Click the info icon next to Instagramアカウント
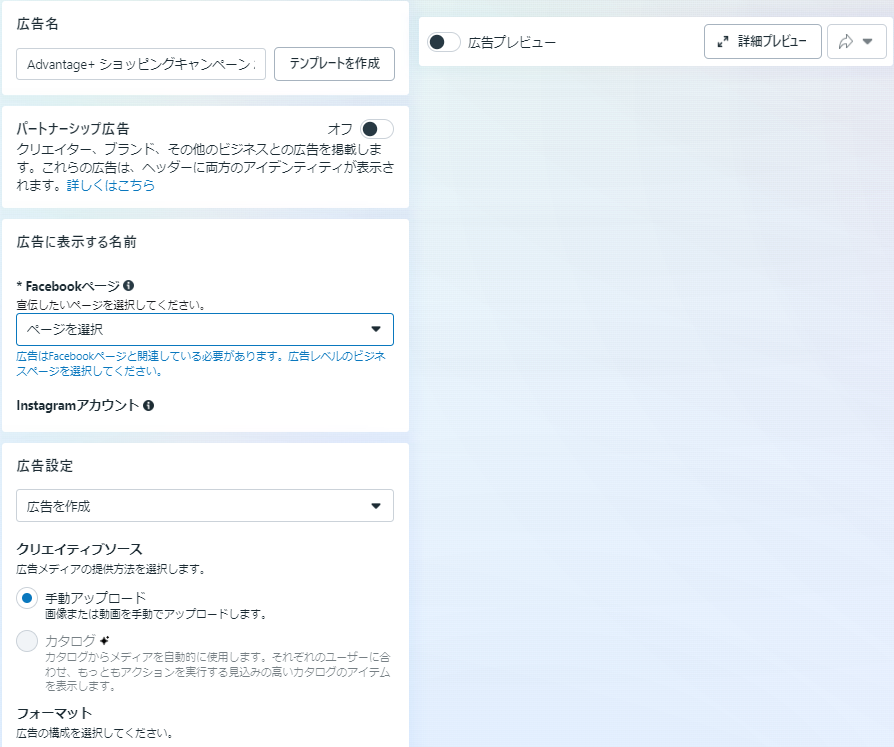 point(148,405)
